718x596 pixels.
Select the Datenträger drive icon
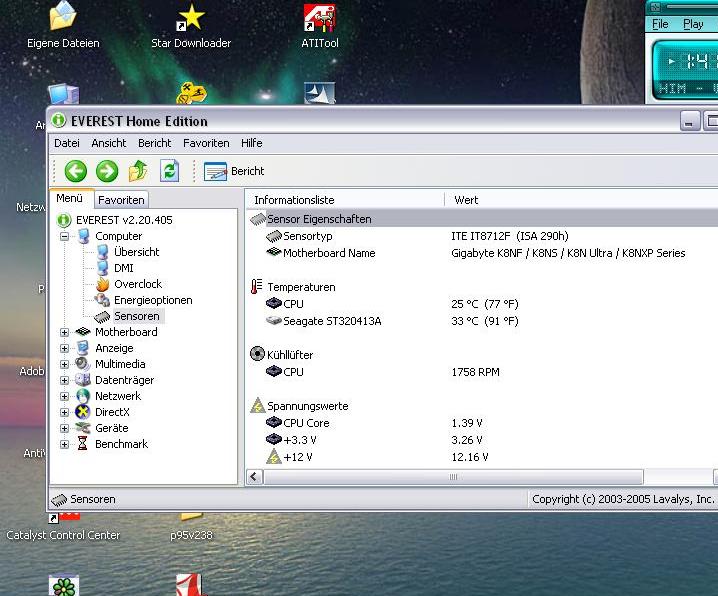[83, 380]
